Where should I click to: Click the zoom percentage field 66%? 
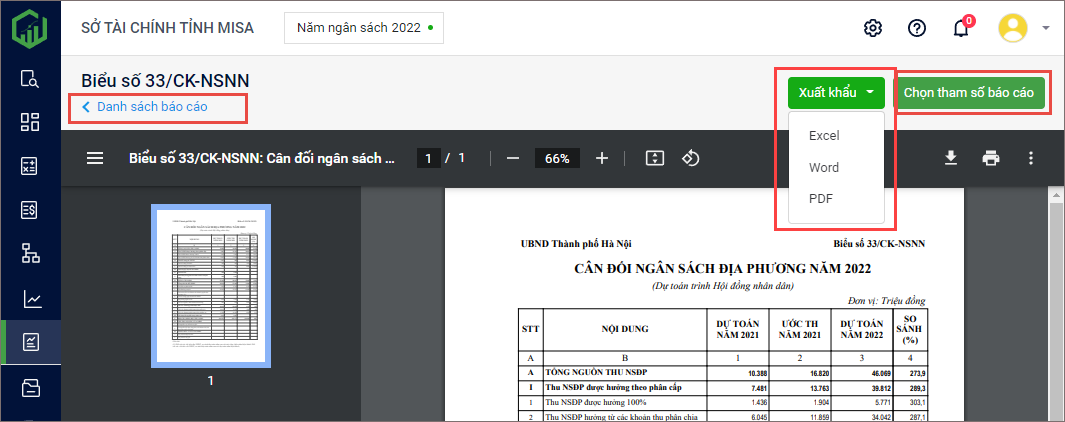pyautogui.click(x=557, y=158)
